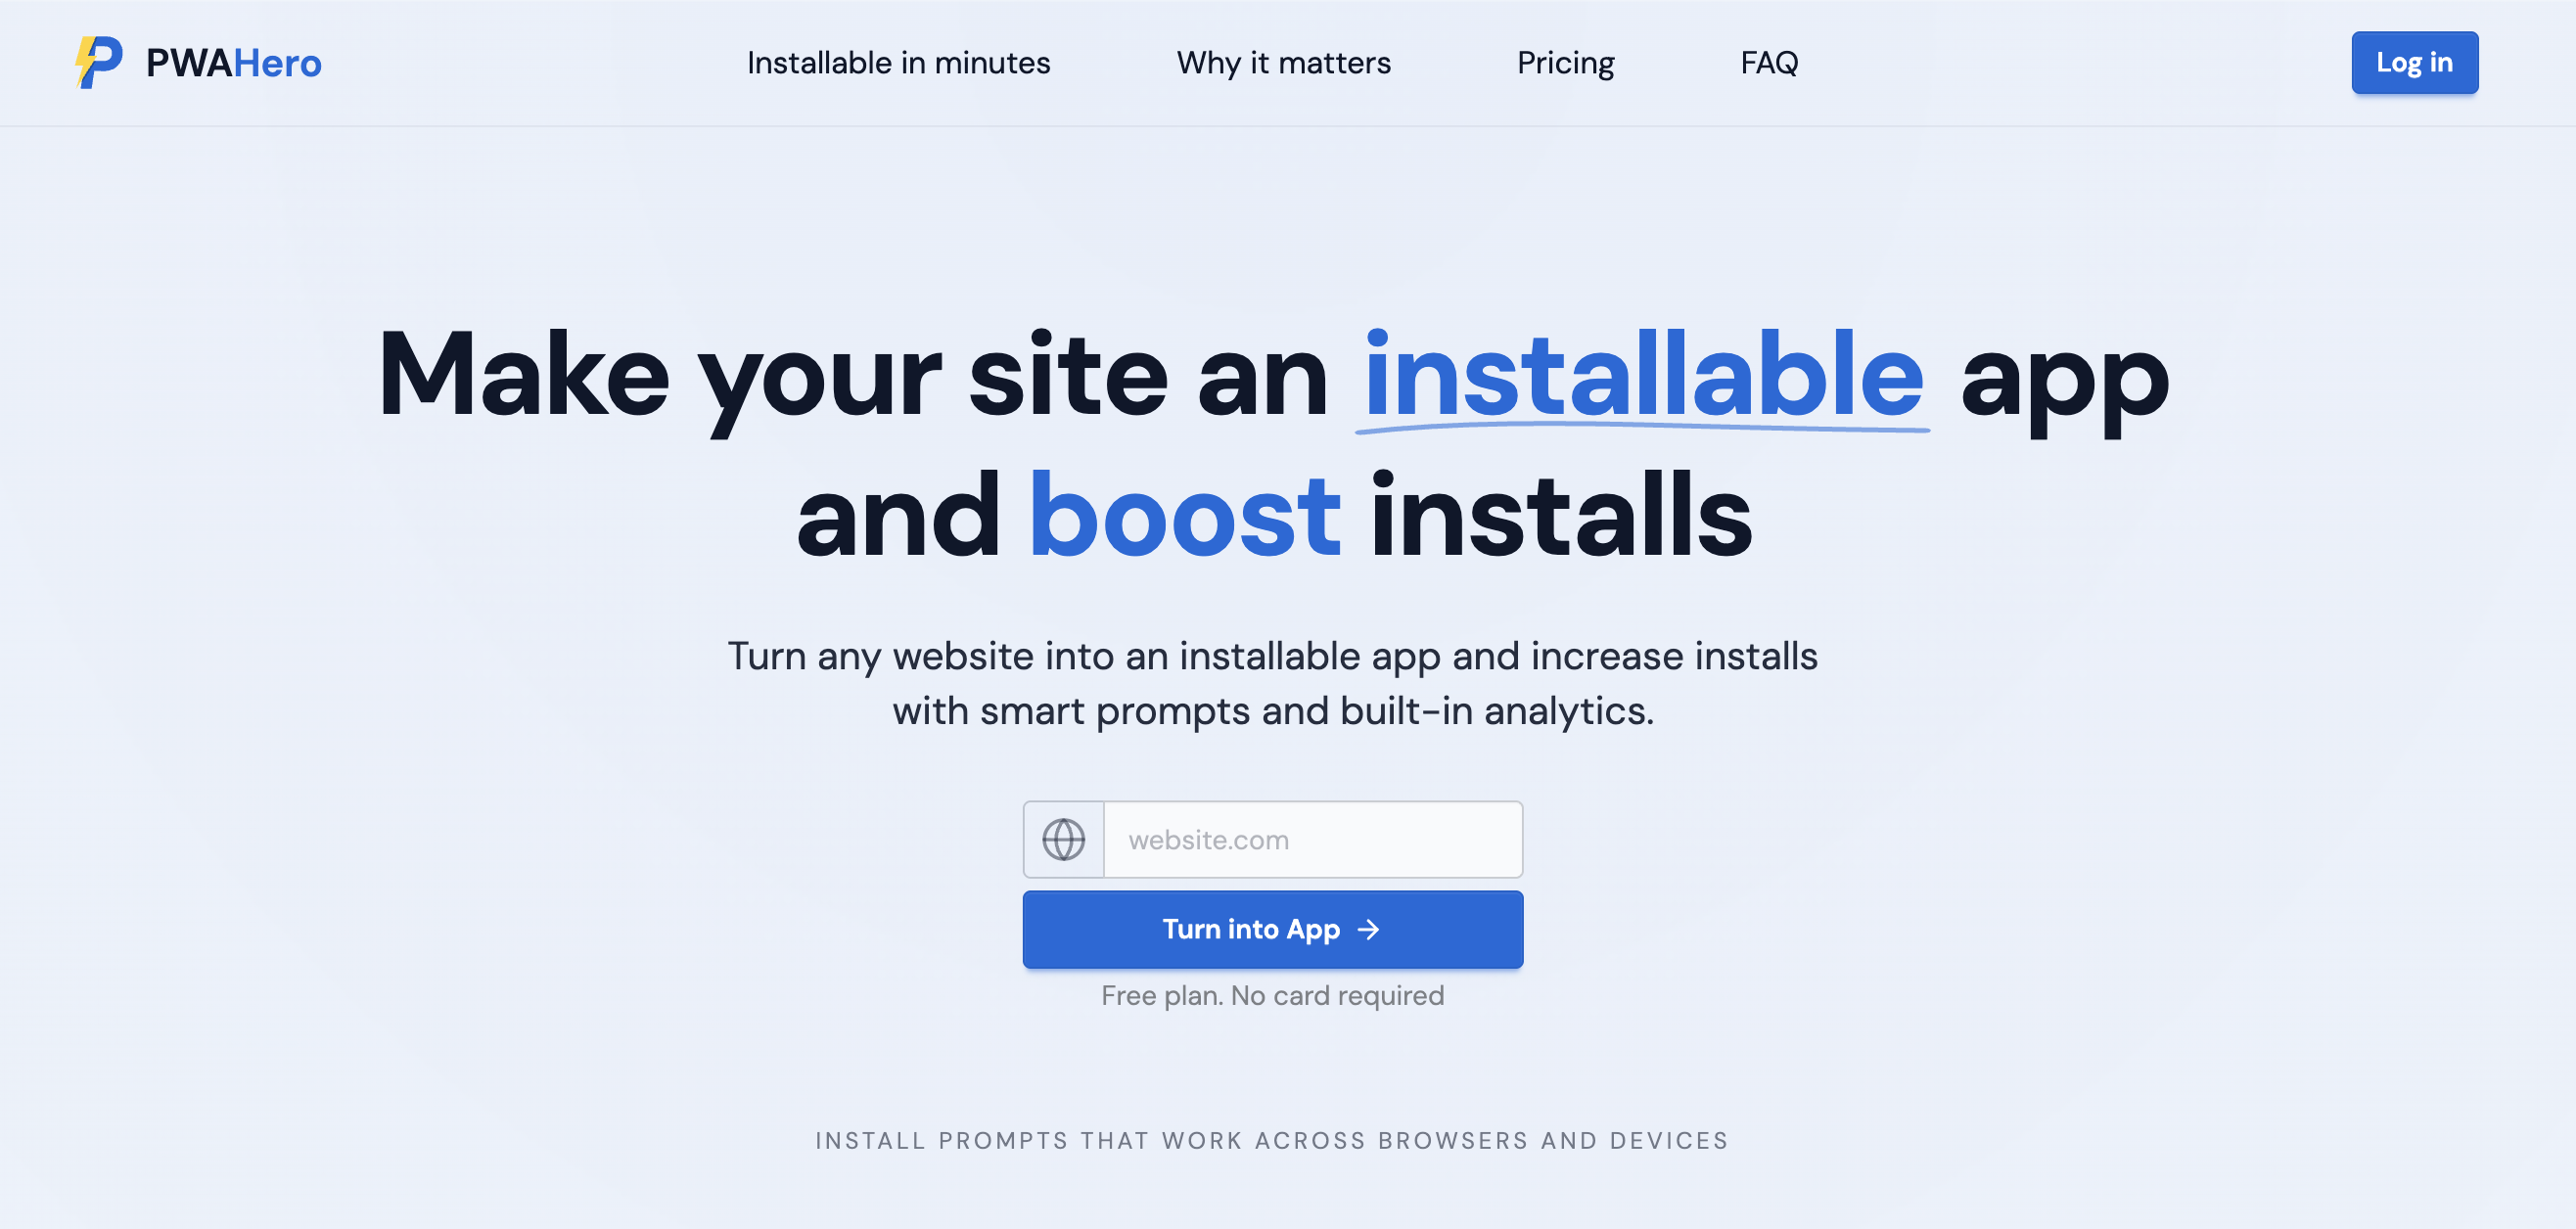The image size is (2576, 1229).
Task: Open the Installable in minutes section
Action: [x=898, y=63]
